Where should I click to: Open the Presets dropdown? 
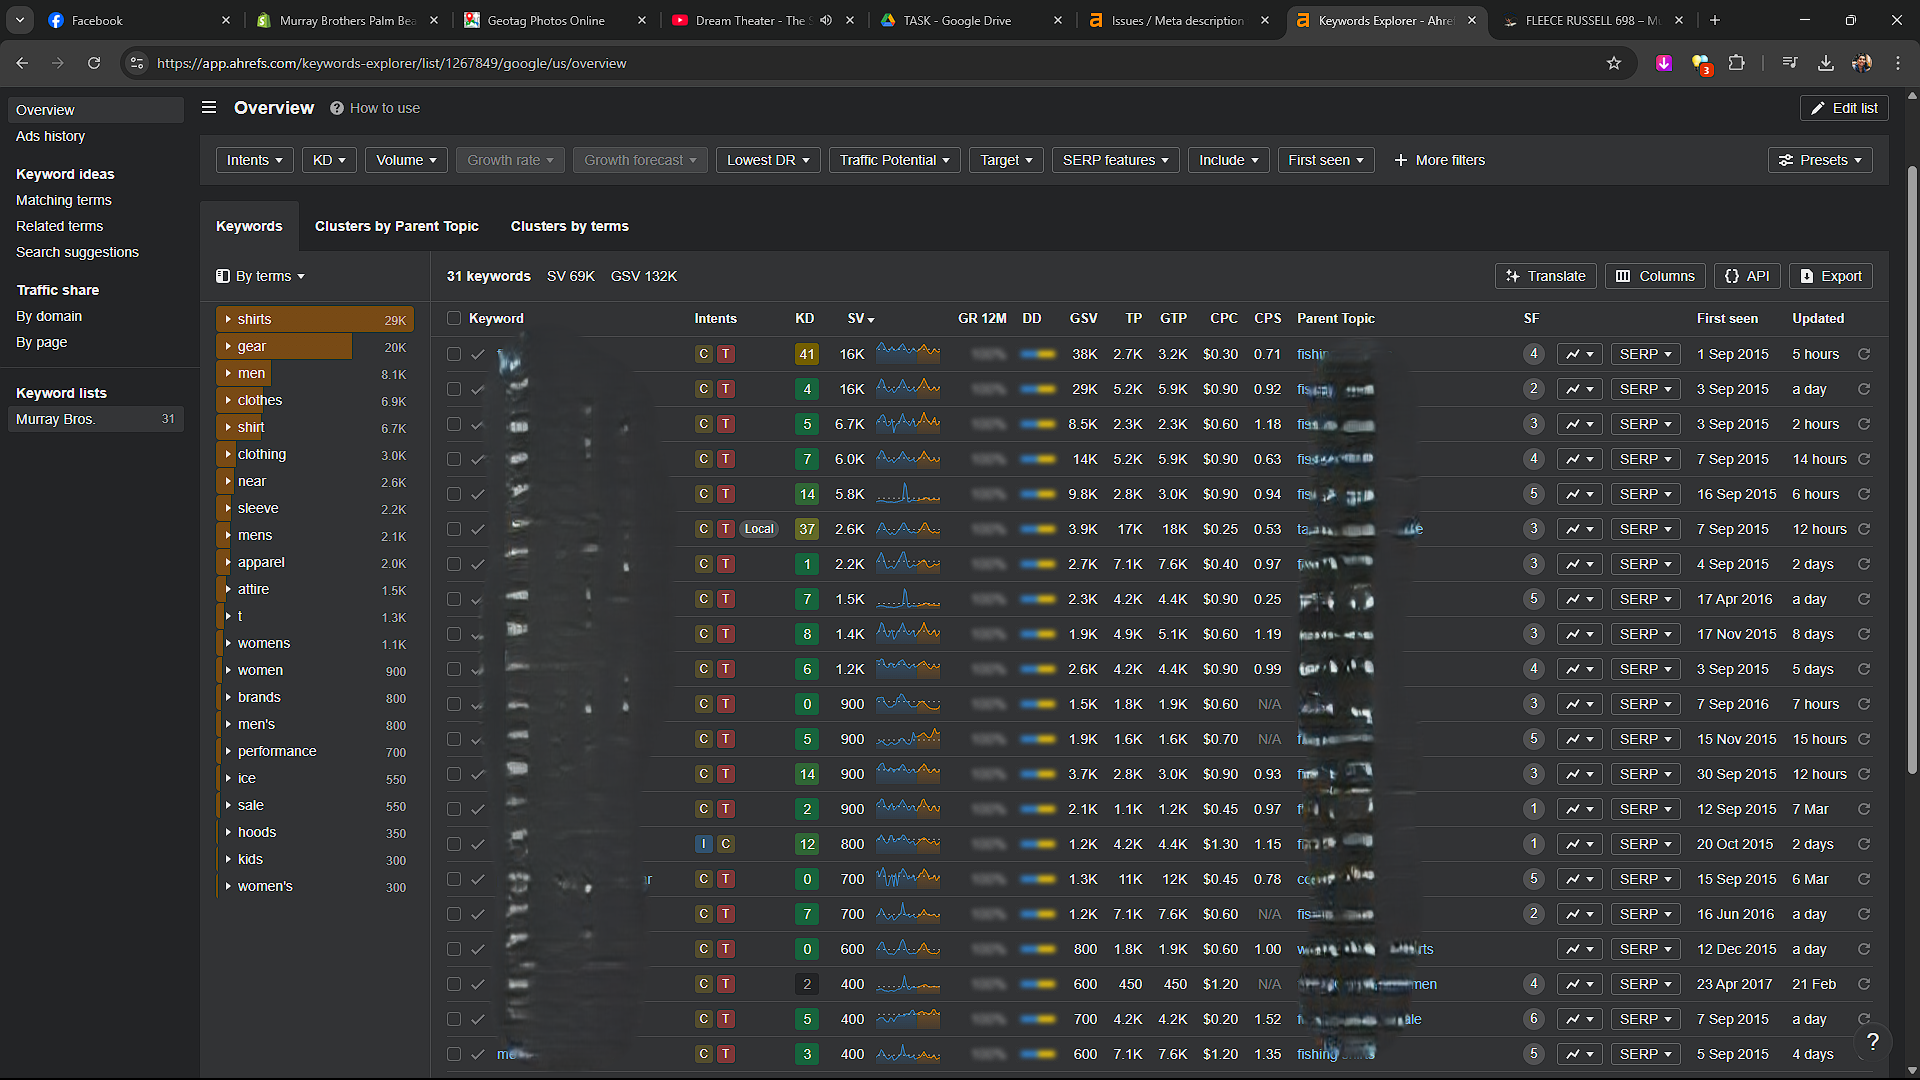1819,160
